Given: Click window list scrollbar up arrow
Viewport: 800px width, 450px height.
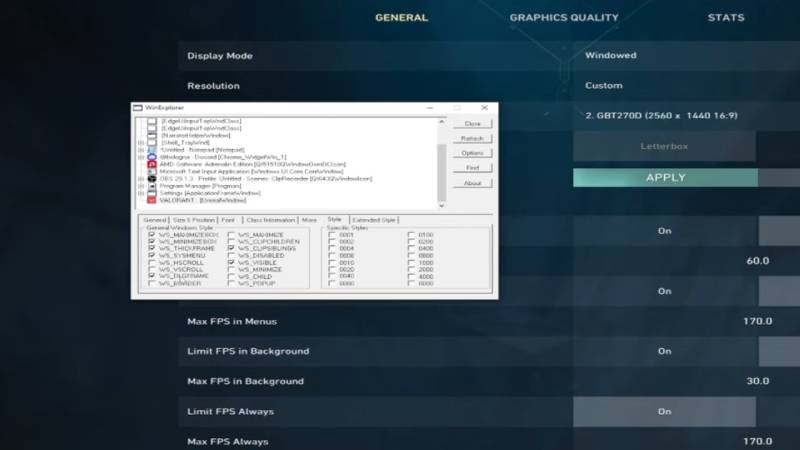Looking at the screenshot, I should click(x=442, y=122).
